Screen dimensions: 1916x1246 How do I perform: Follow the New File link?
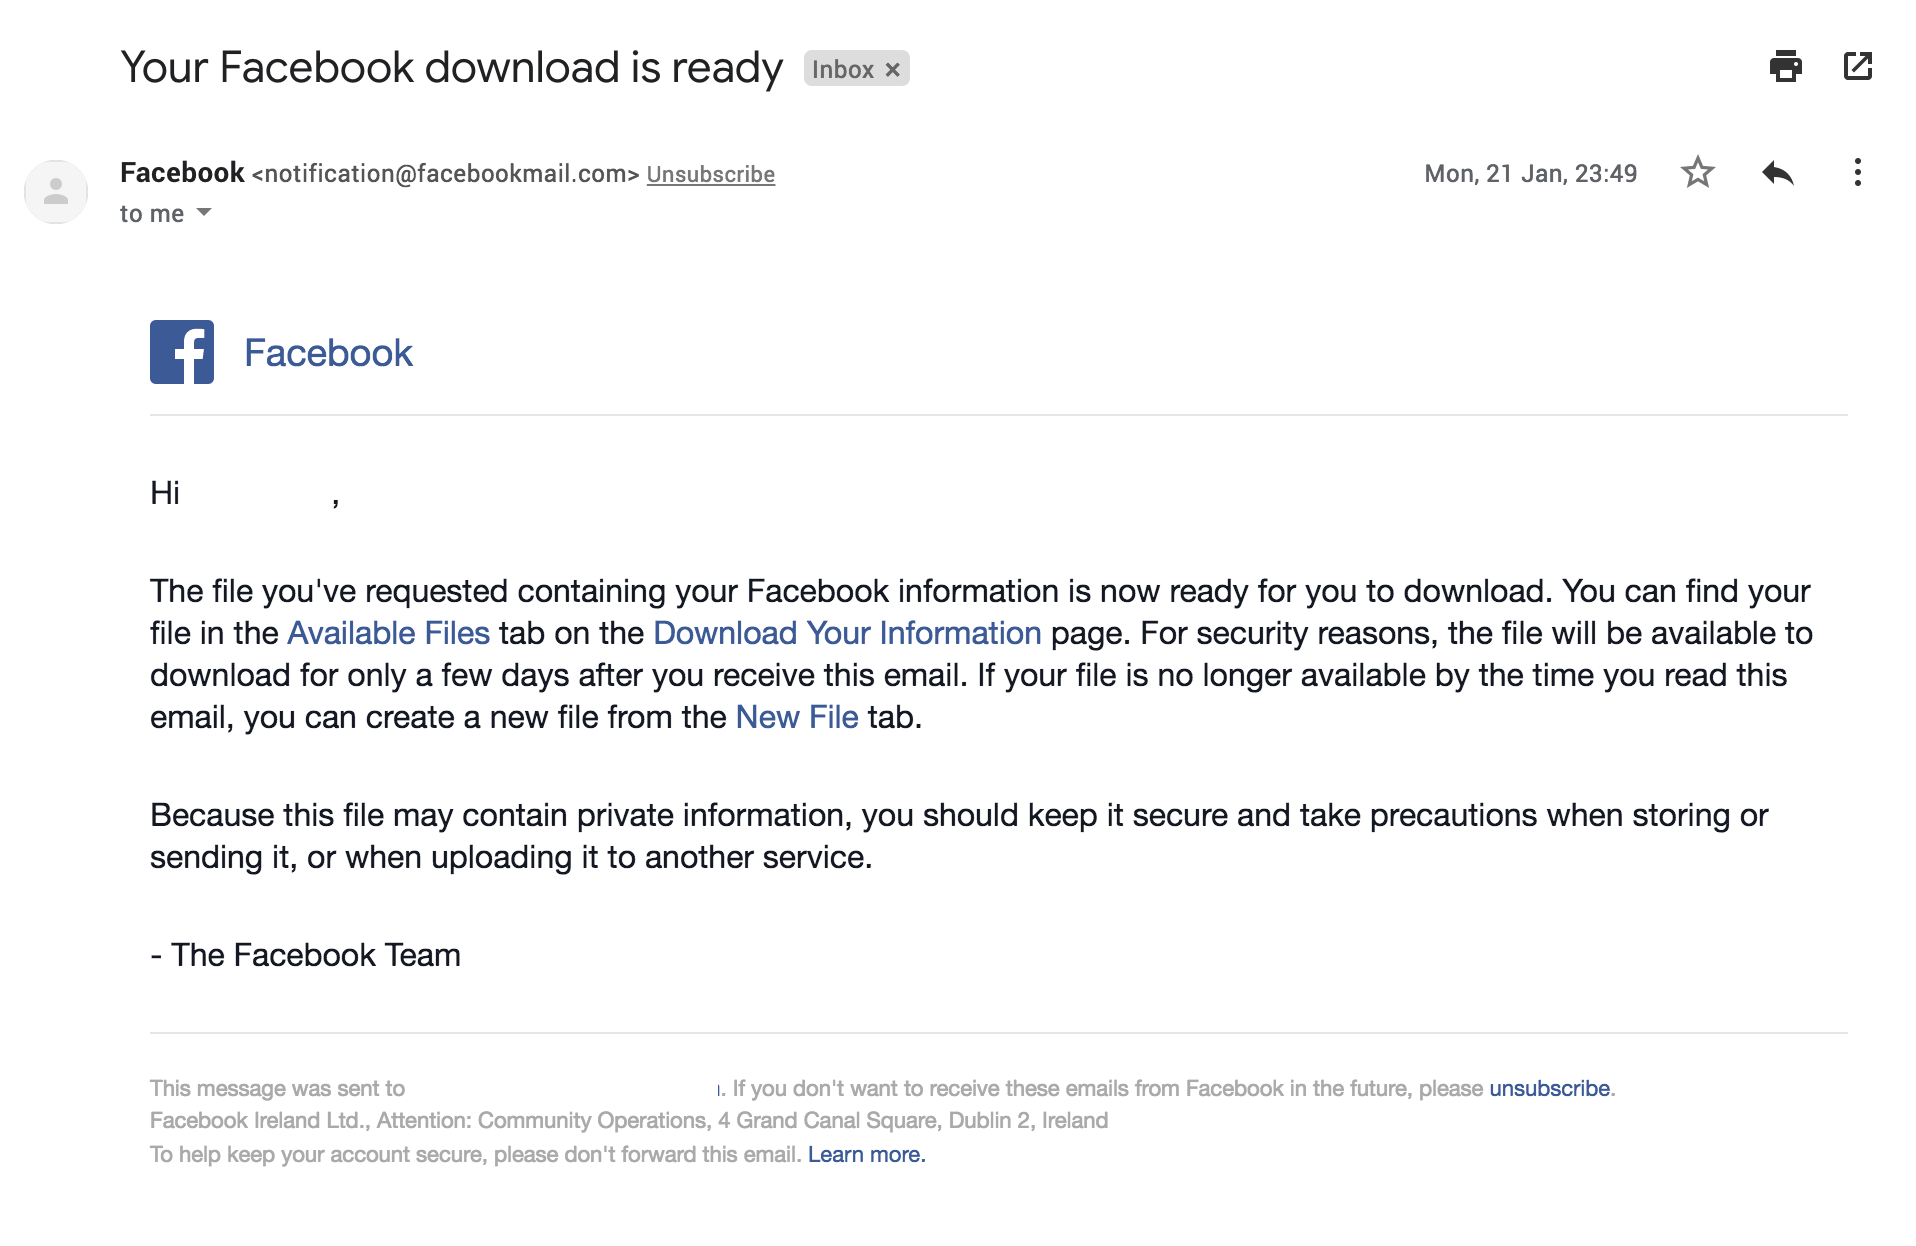click(797, 717)
